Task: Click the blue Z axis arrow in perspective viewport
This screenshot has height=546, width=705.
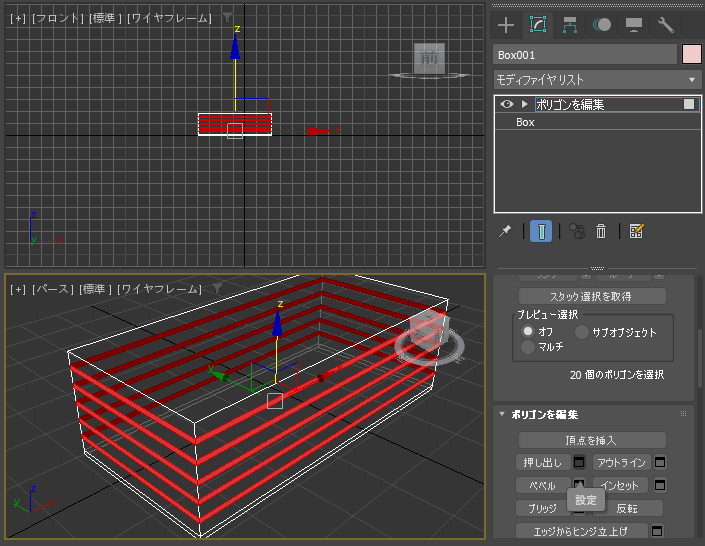Action: pyautogui.click(x=277, y=323)
